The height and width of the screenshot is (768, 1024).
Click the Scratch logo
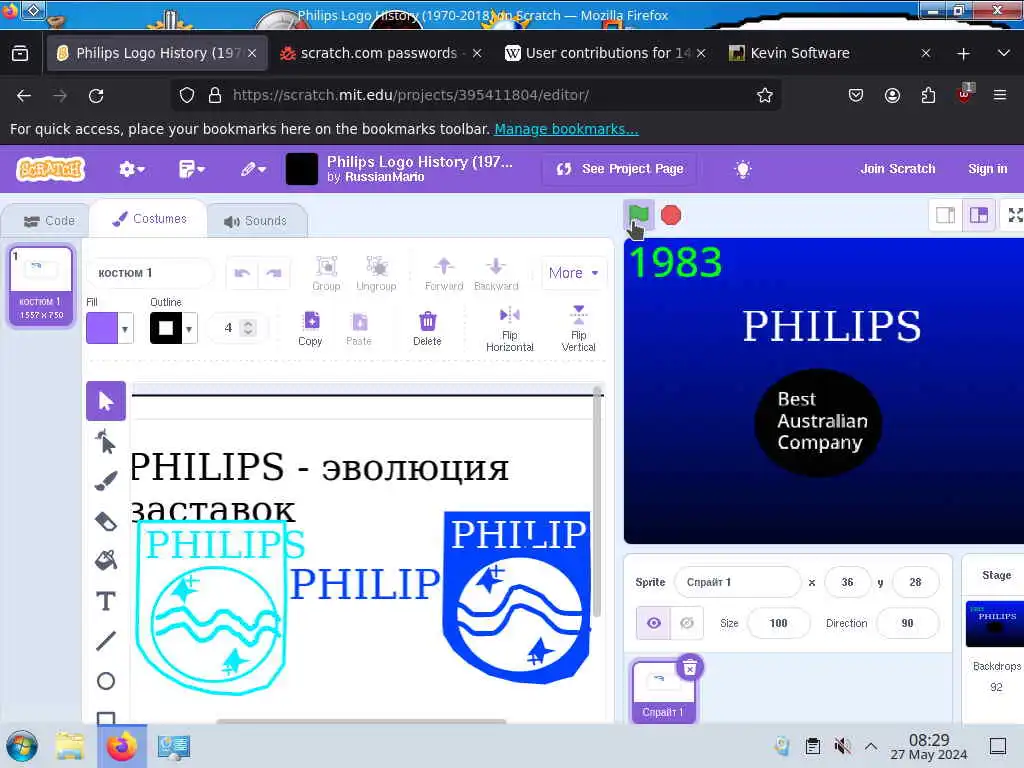[x=50, y=169]
